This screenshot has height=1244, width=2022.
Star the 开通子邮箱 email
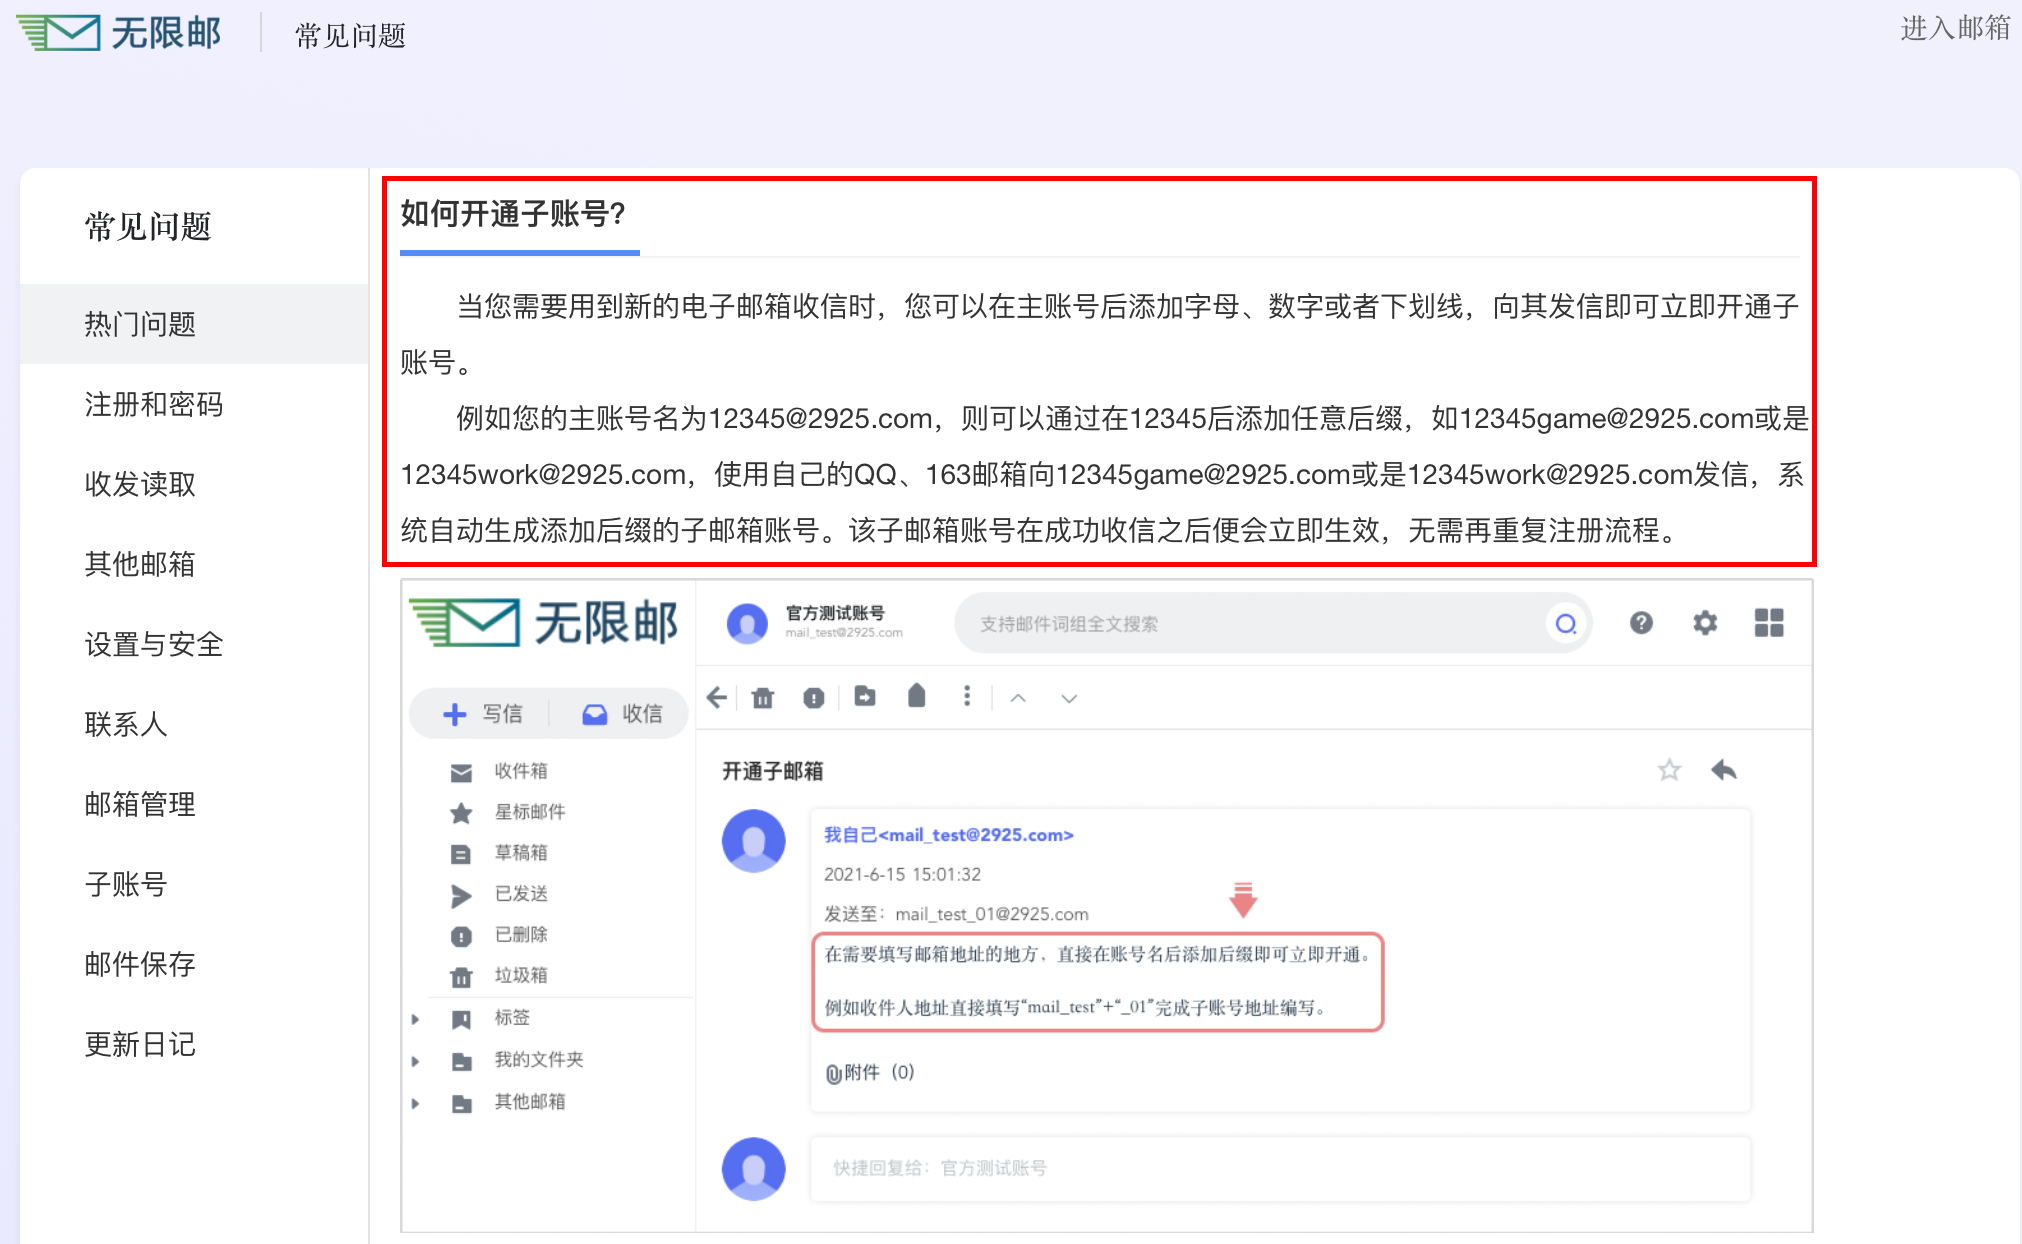pos(1669,770)
